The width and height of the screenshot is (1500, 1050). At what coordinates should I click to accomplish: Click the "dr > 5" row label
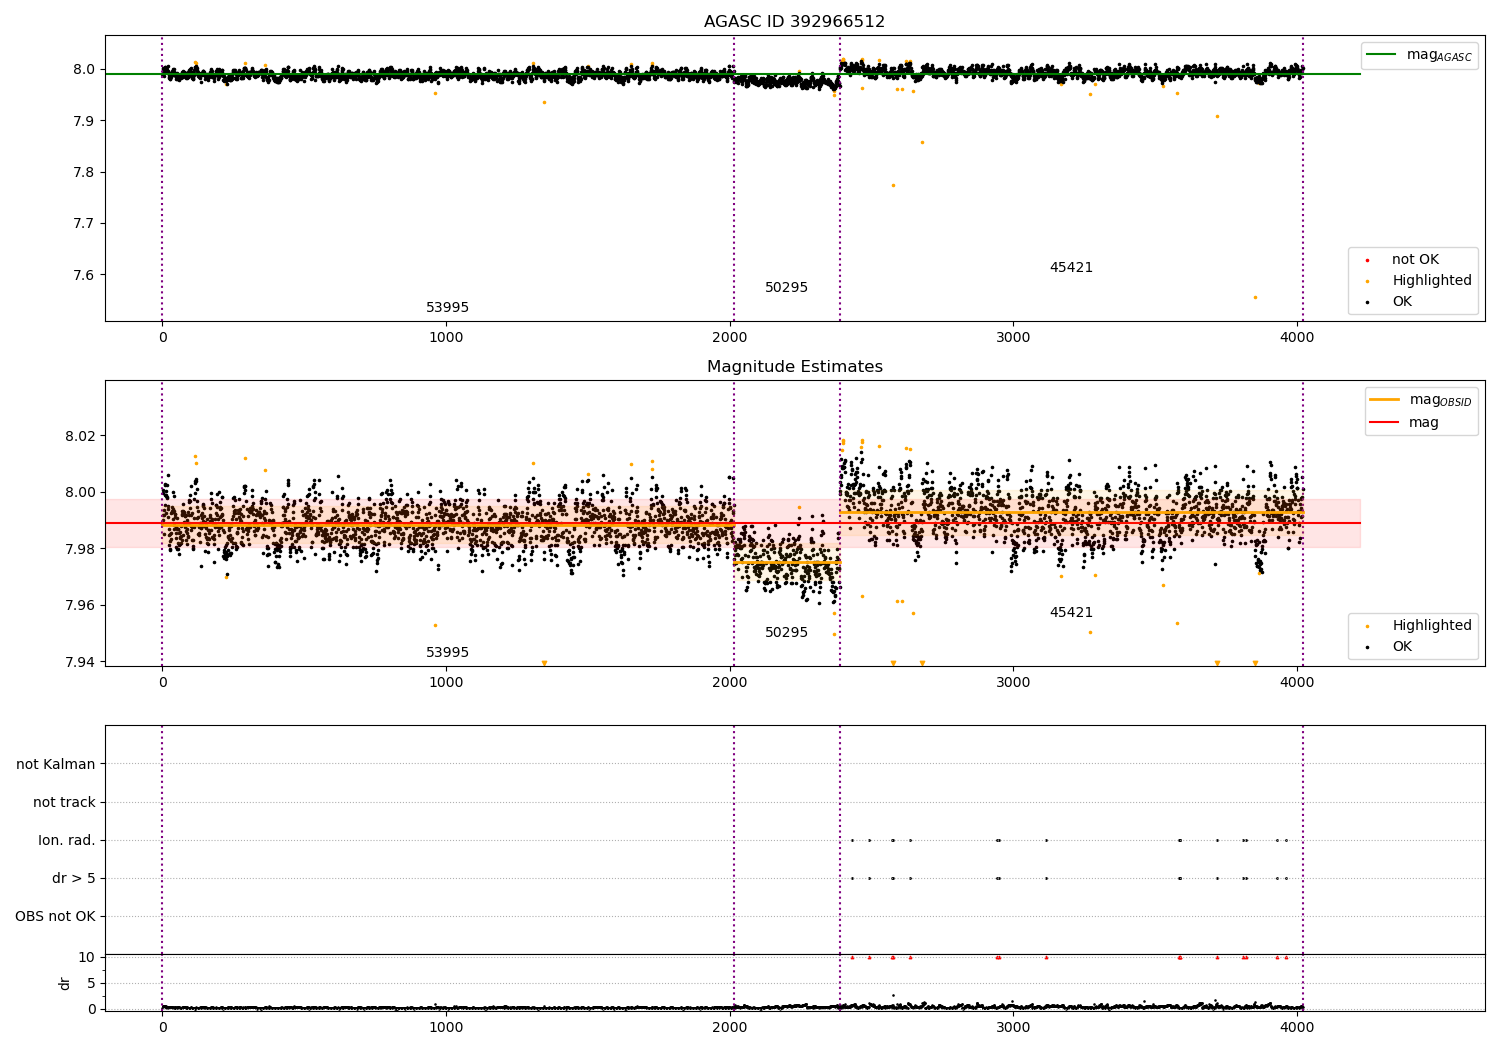tap(74, 879)
